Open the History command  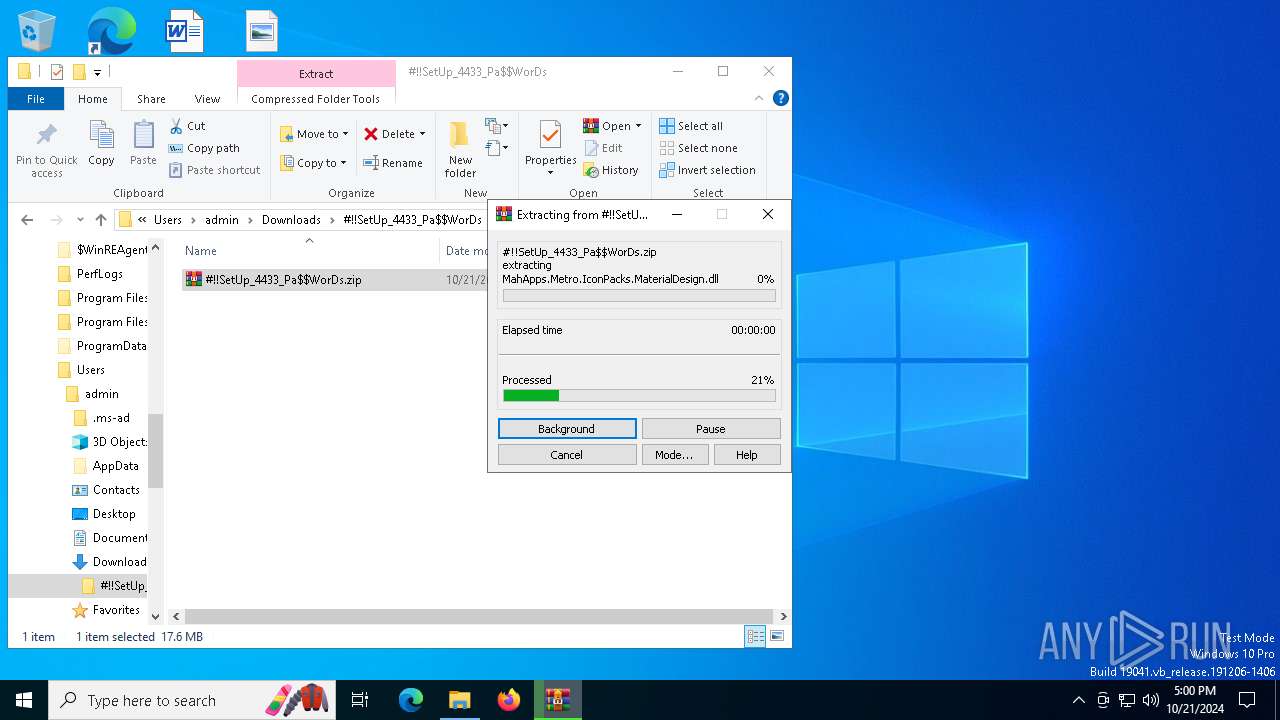(x=611, y=170)
